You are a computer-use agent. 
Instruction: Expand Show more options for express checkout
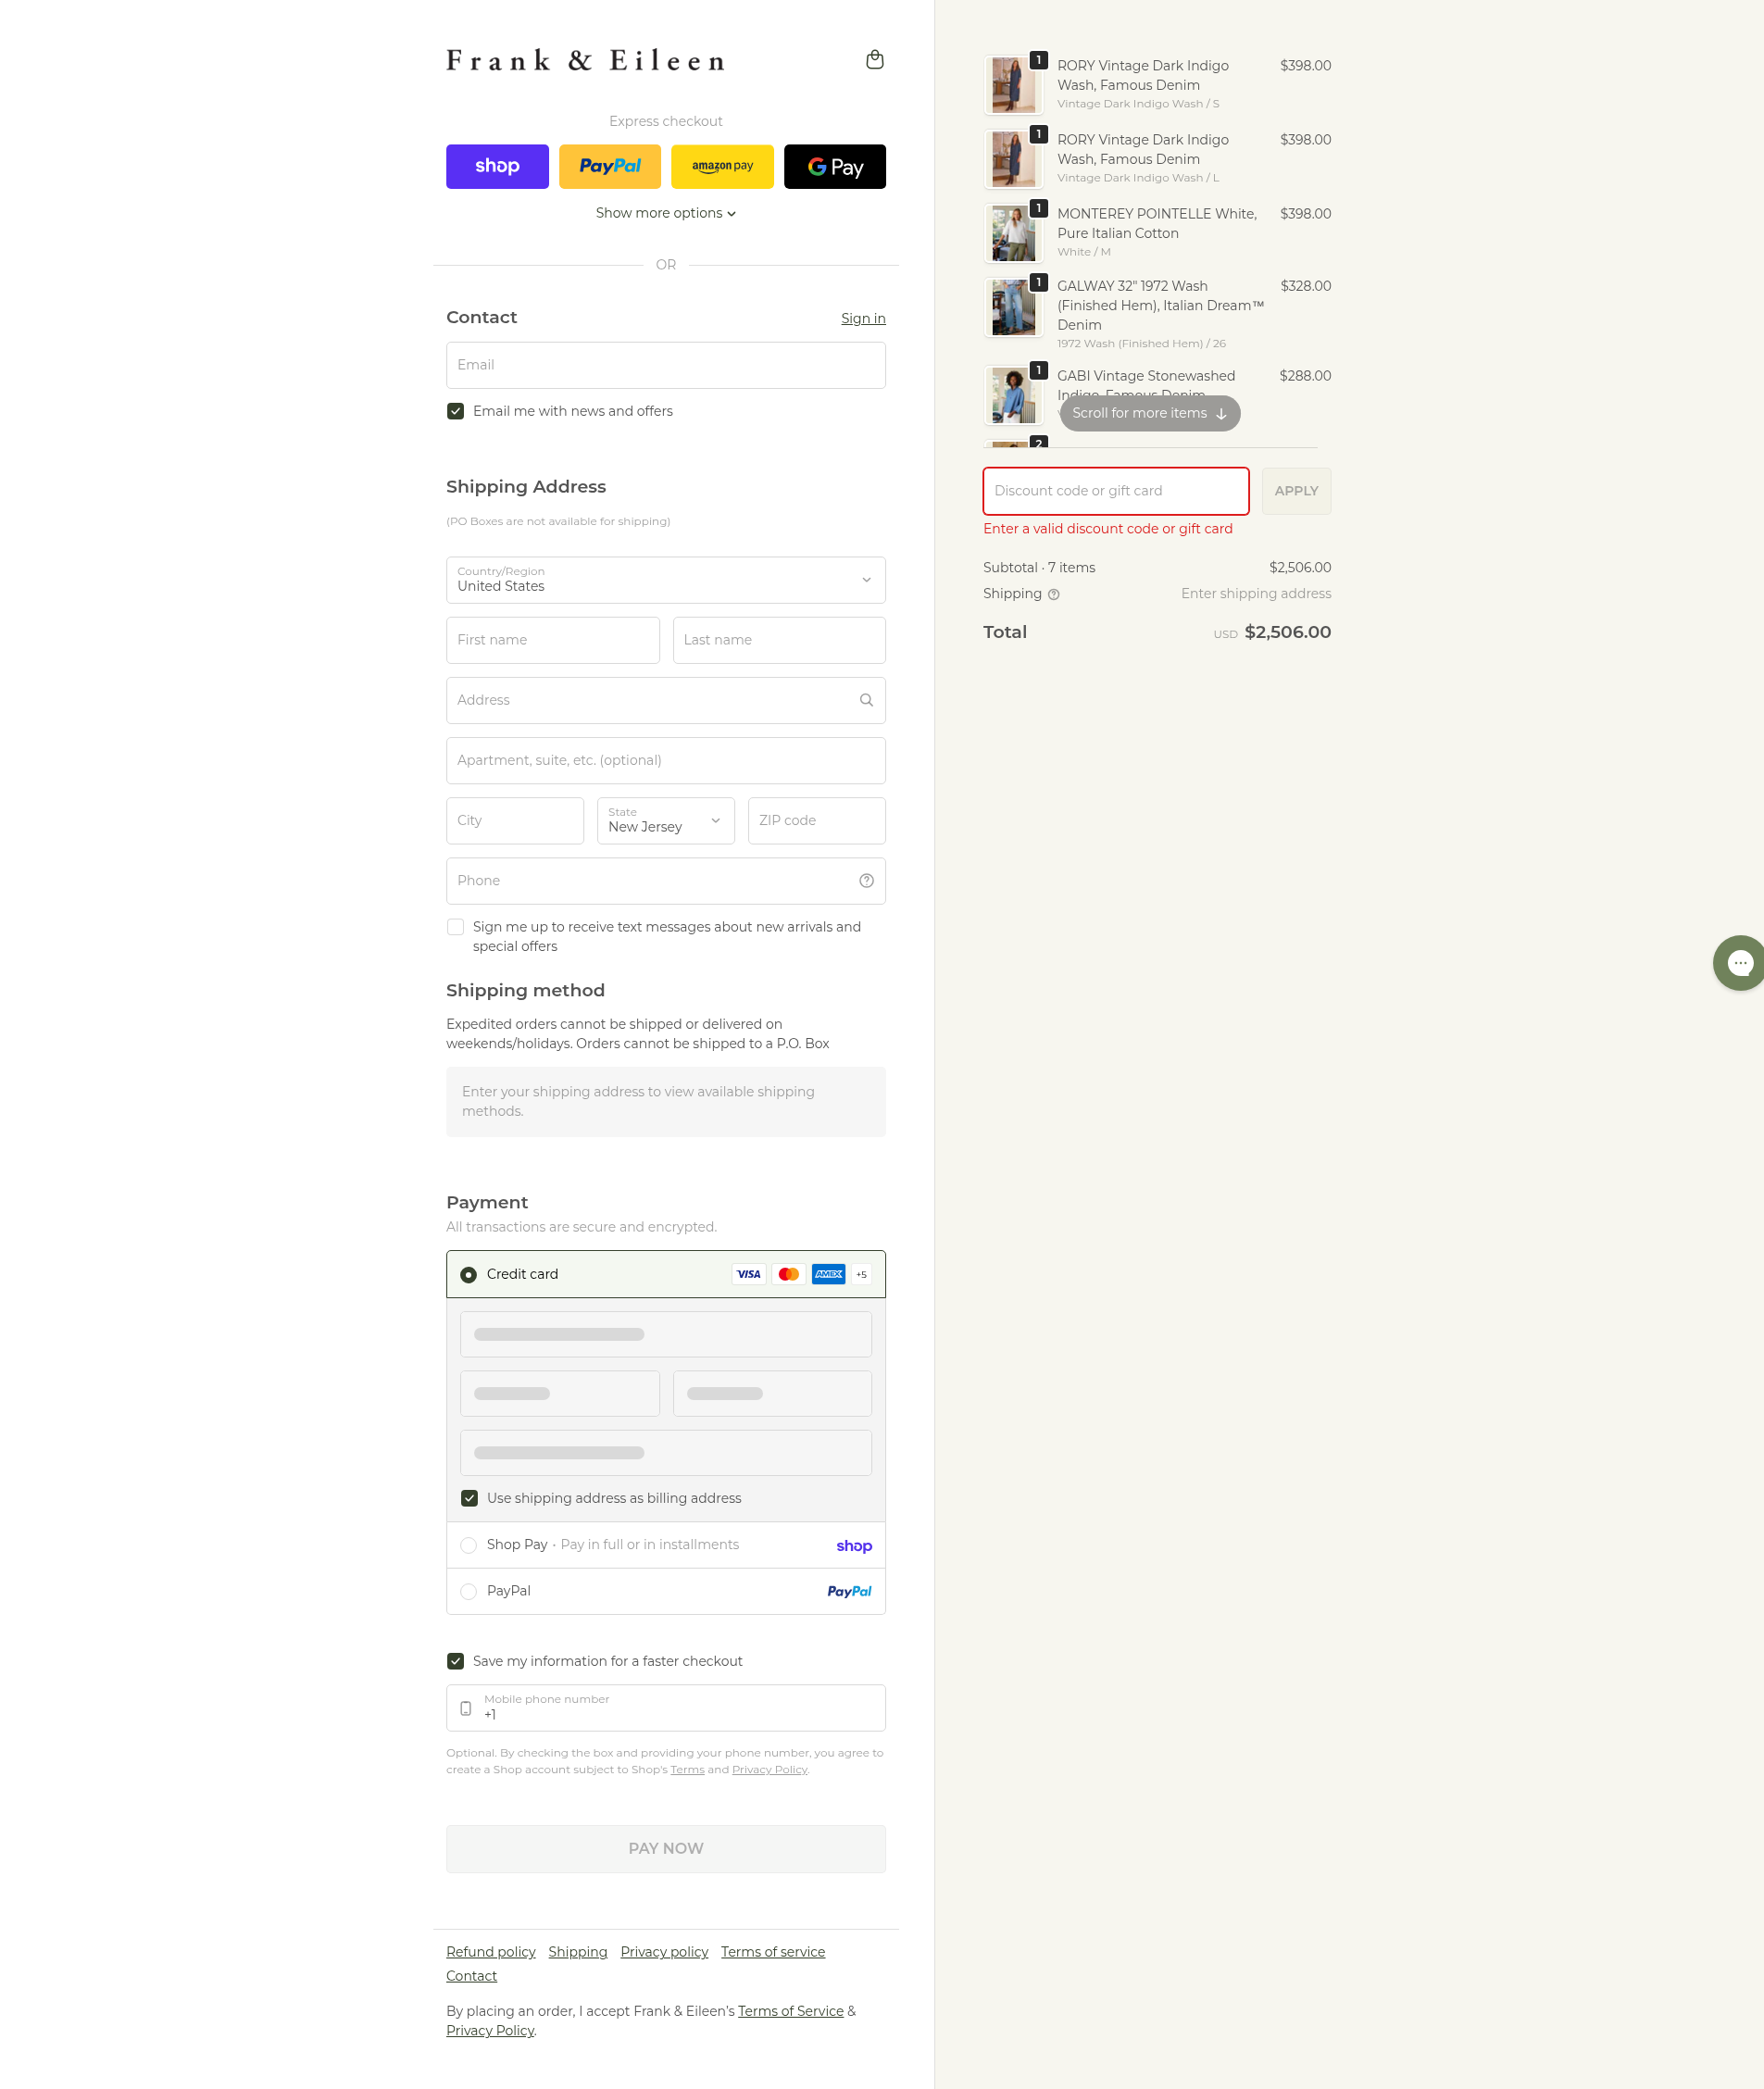coord(665,213)
